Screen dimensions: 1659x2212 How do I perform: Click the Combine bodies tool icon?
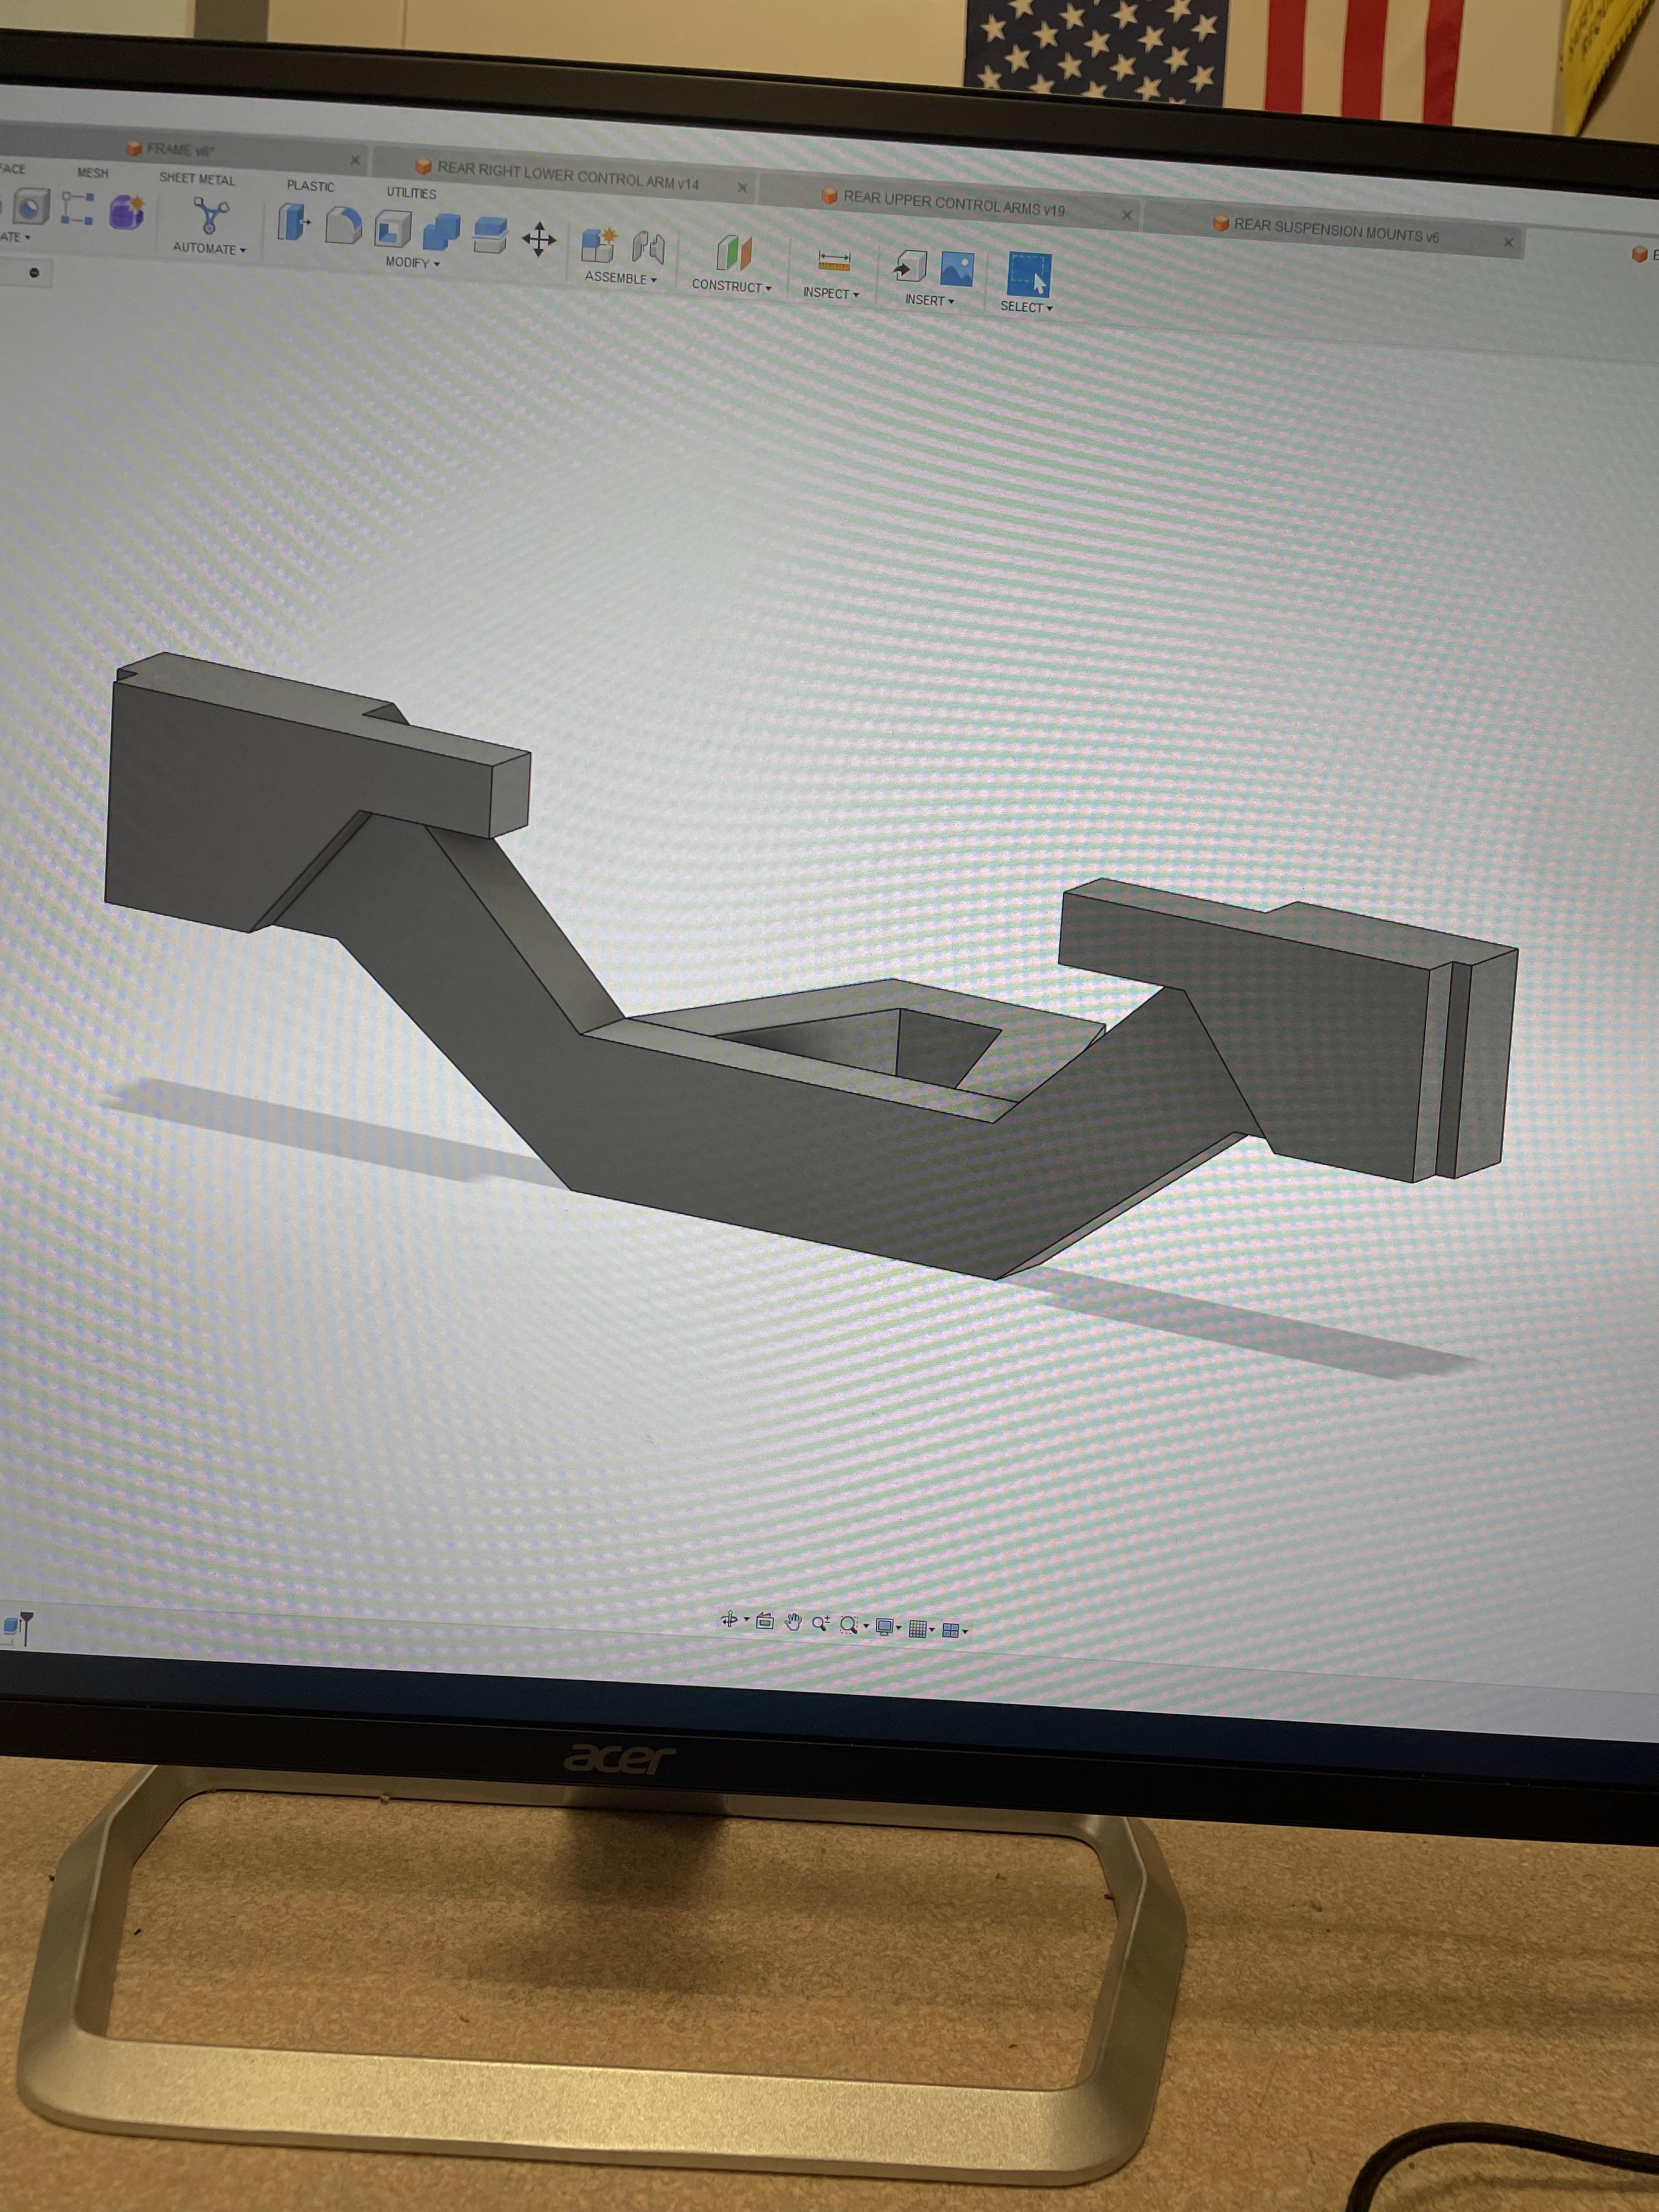pyautogui.click(x=441, y=232)
